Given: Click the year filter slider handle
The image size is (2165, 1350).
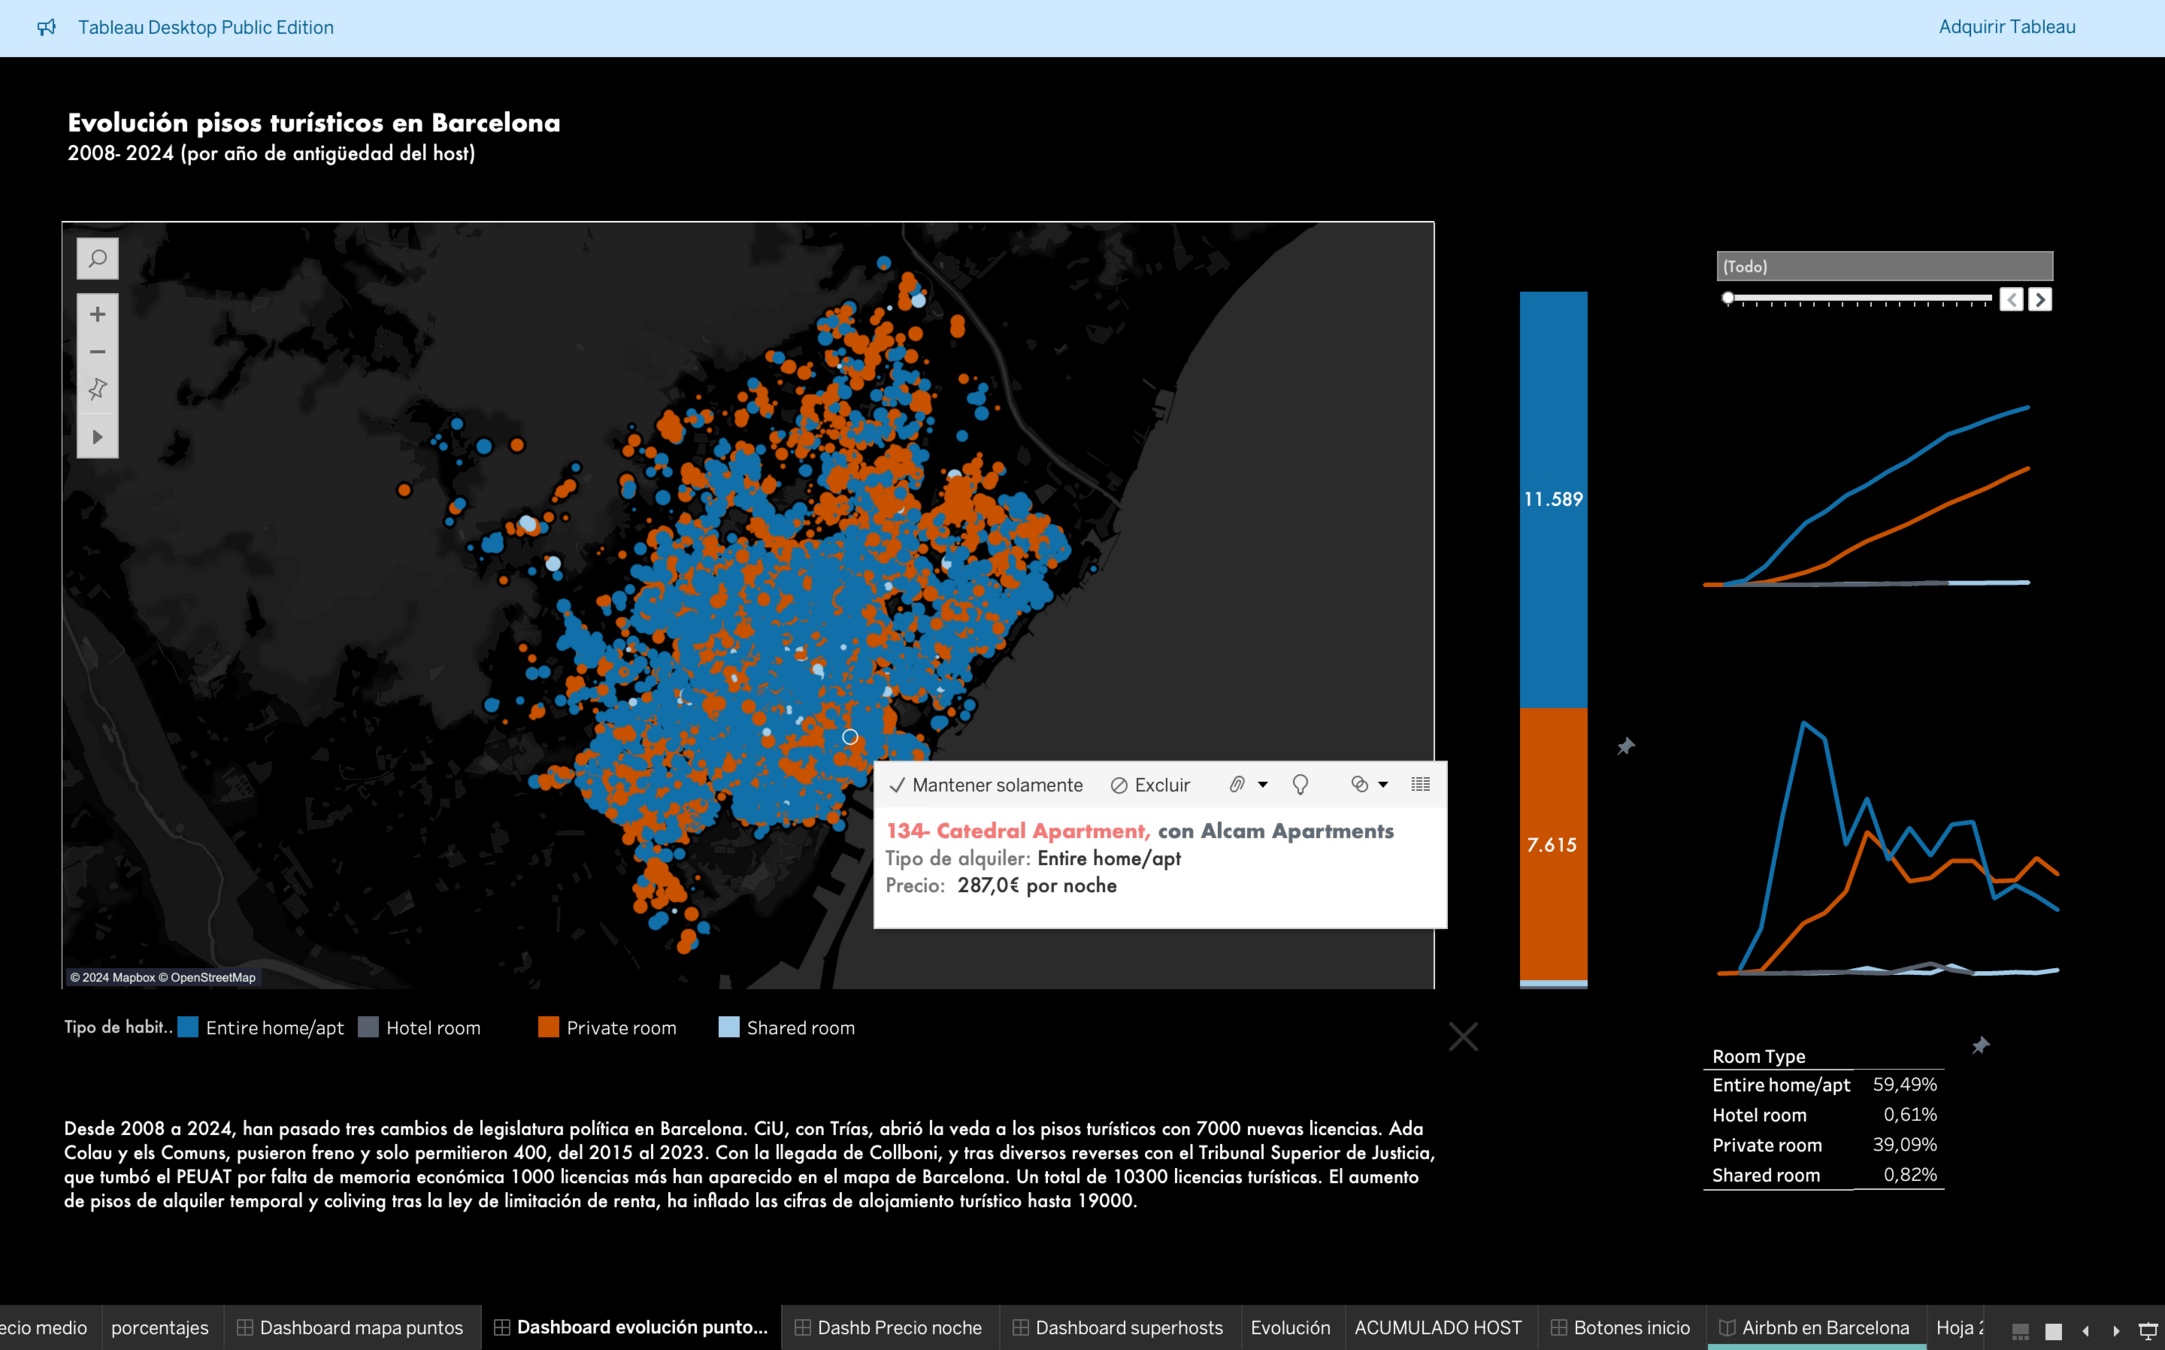Looking at the screenshot, I should click(1728, 299).
